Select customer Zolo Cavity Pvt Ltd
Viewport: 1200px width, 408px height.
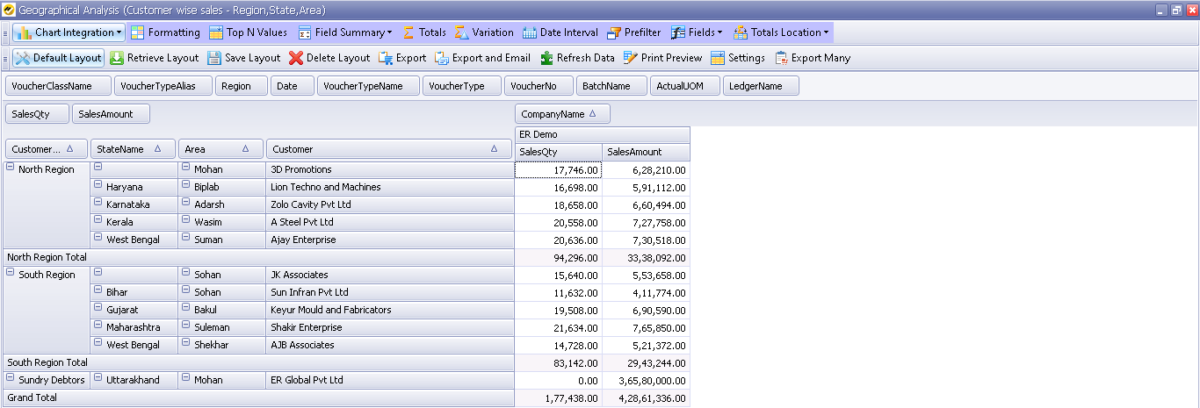tap(390, 205)
